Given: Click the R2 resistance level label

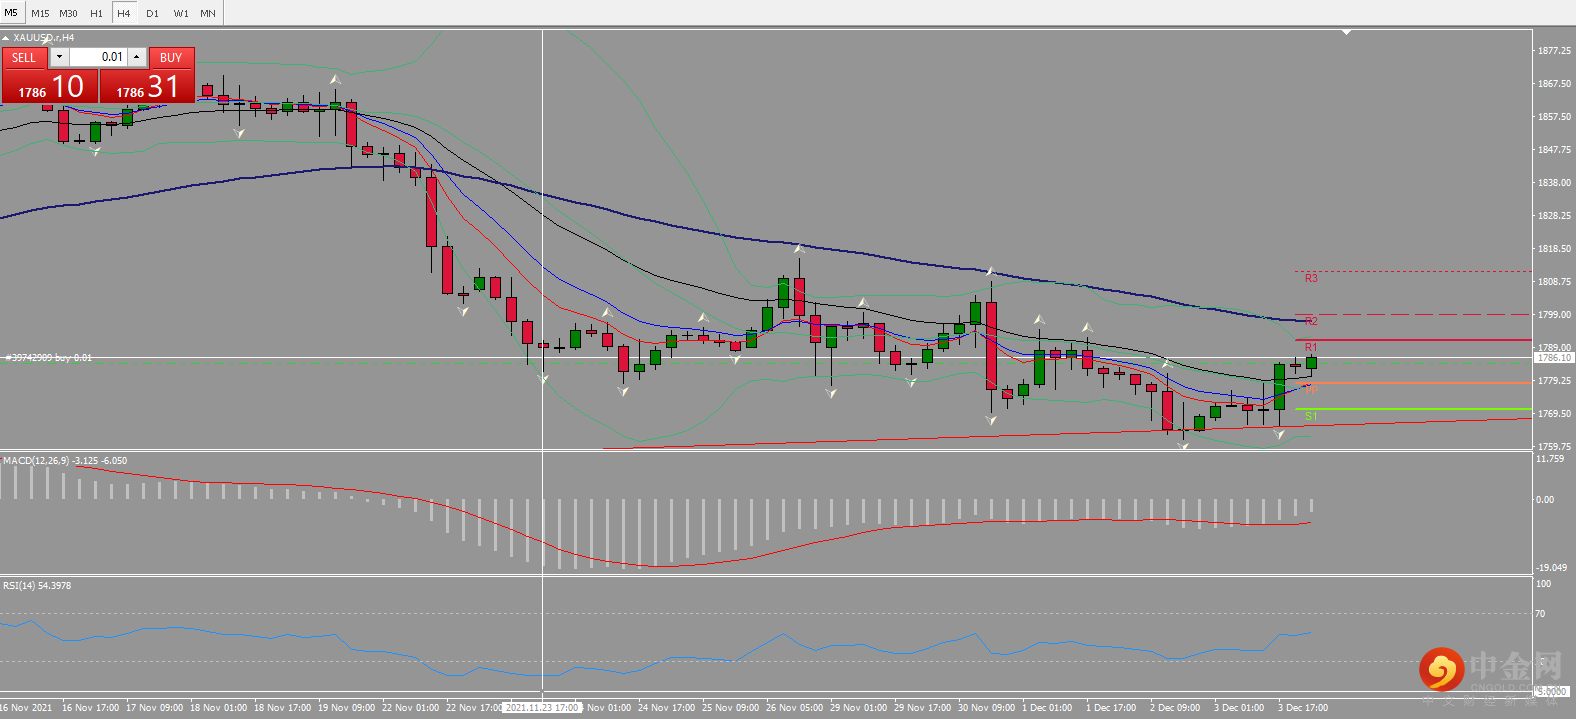Looking at the screenshot, I should coord(1311,321).
